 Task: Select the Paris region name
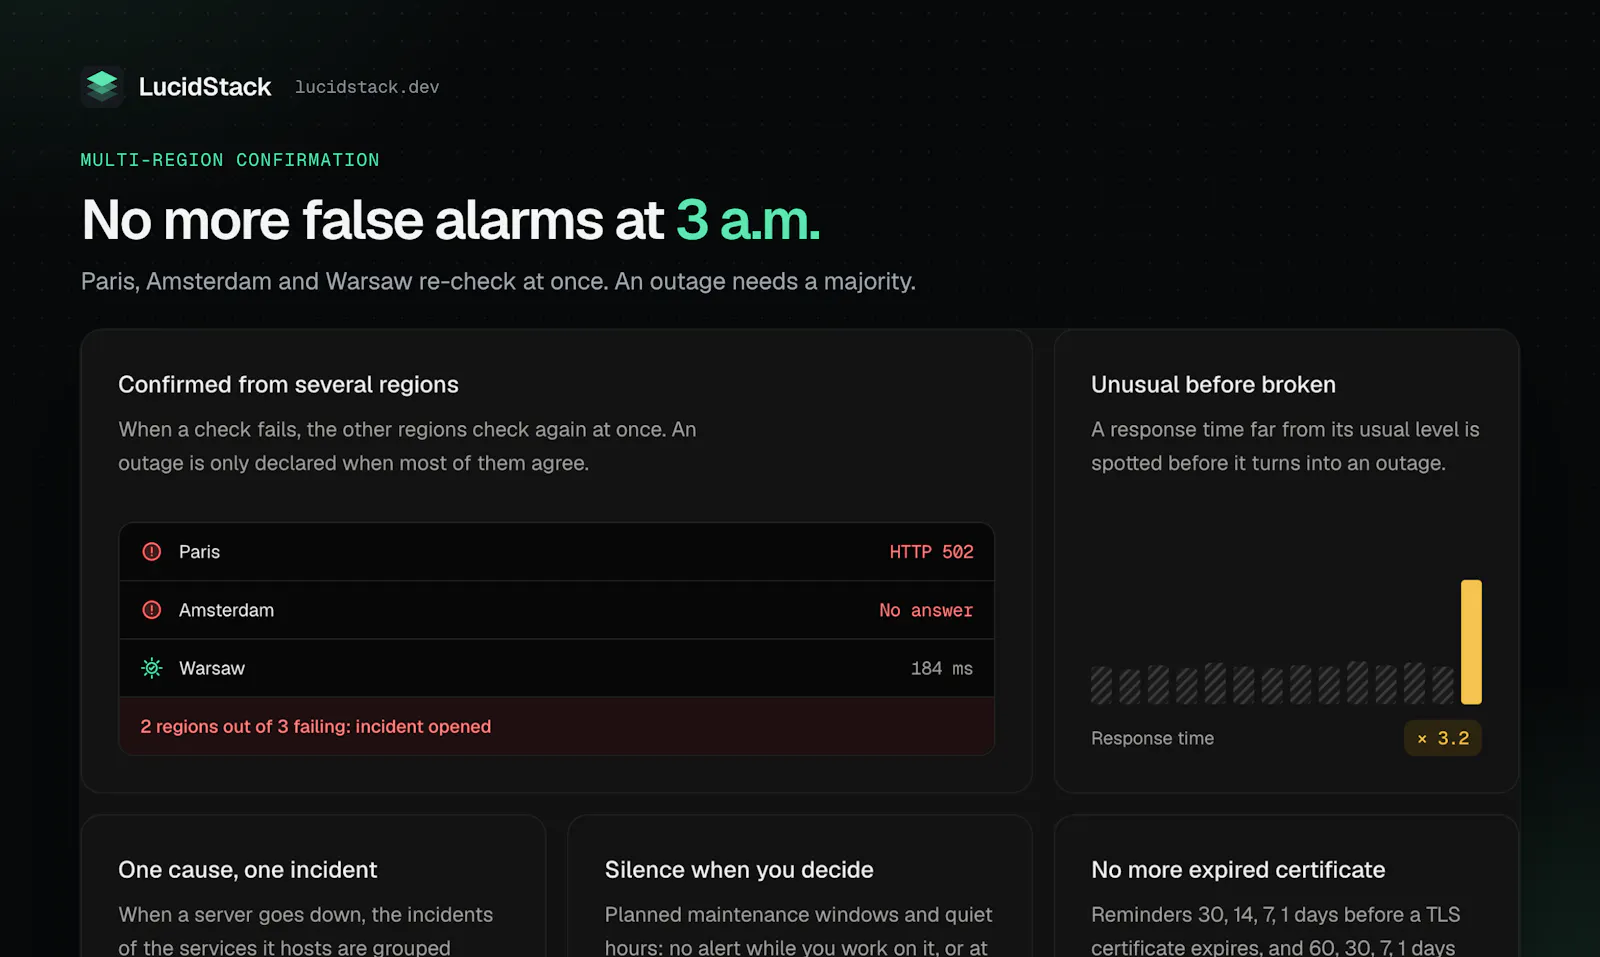coord(199,552)
